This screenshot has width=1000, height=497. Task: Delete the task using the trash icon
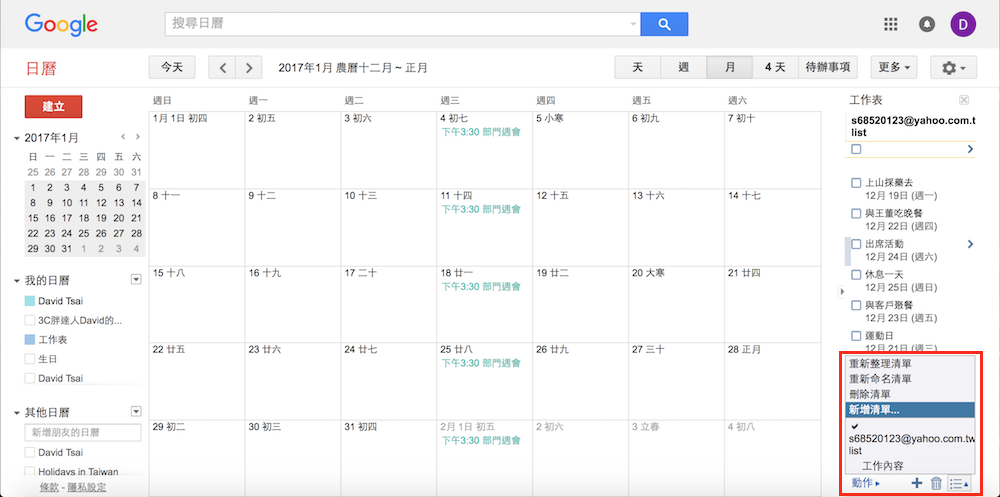click(x=936, y=484)
